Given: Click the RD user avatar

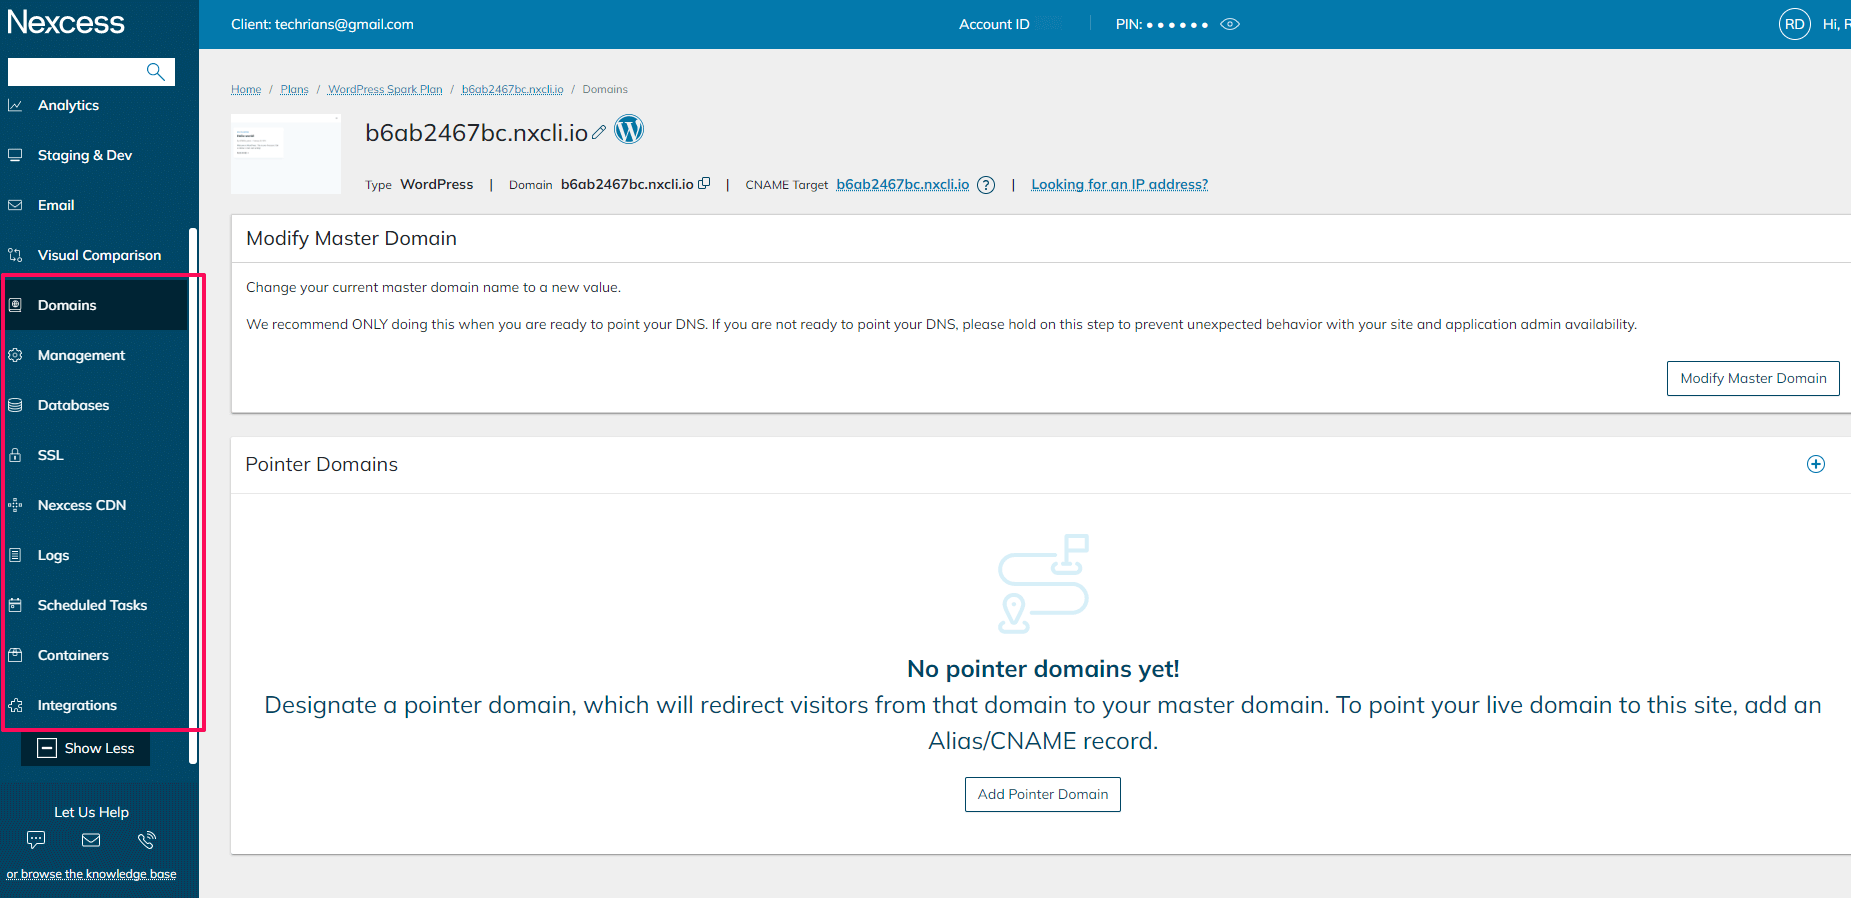Looking at the screenshot, I should [1795, 24].
